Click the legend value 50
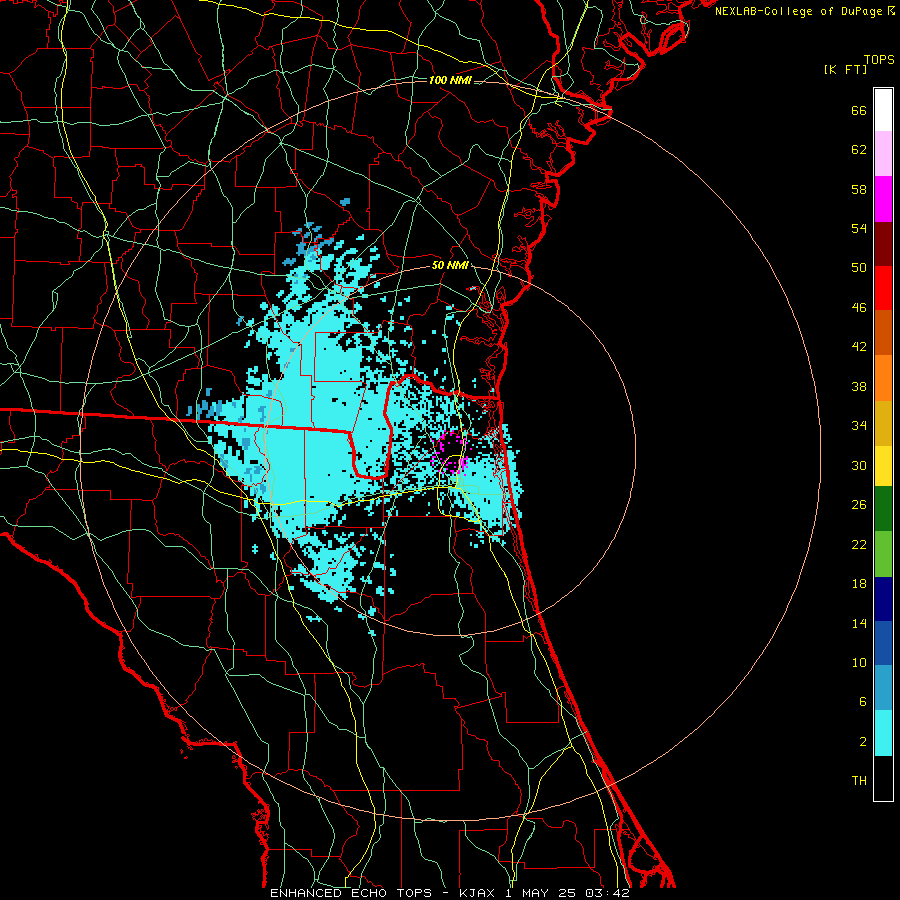 tap(859, 268)
